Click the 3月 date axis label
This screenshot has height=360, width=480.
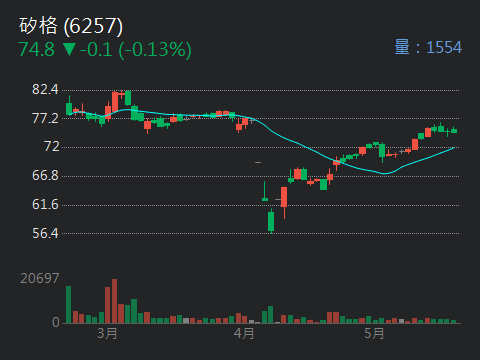coord(107,333)
